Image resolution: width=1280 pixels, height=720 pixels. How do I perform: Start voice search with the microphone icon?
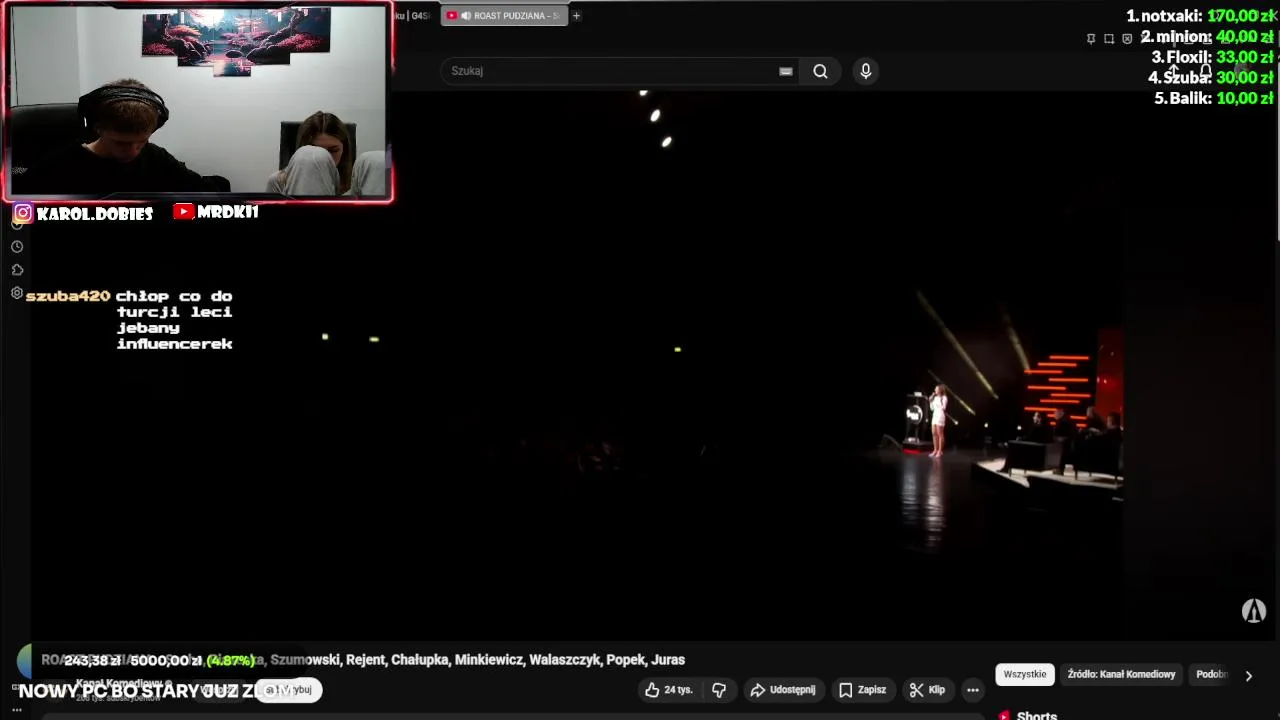click(x=866, y=71)
